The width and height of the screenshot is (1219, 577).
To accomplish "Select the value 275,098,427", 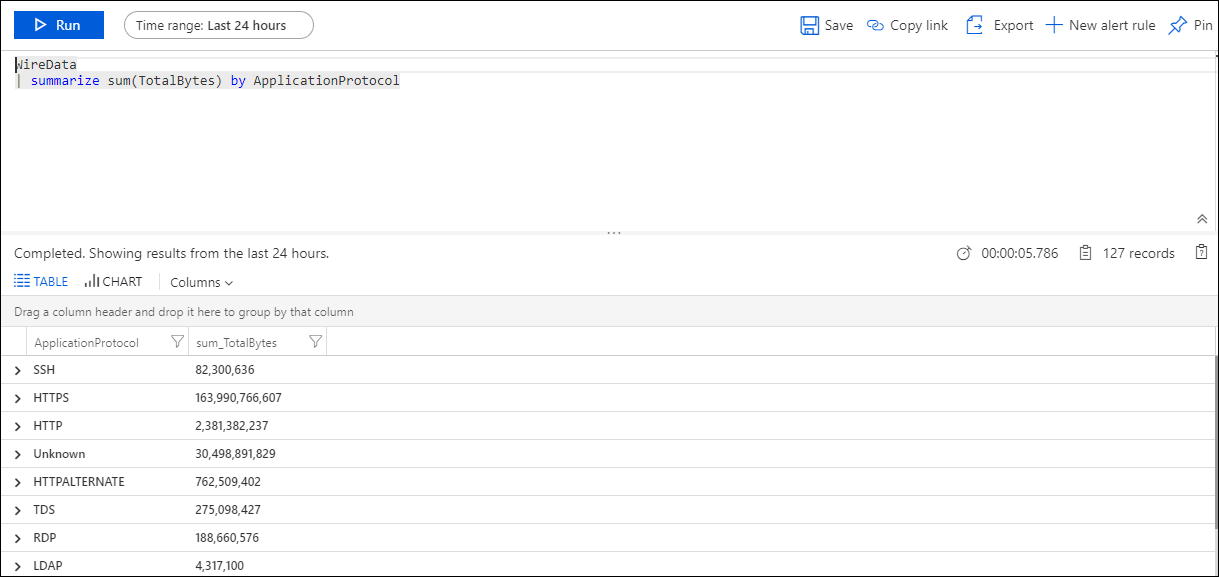I will (228, 510).
